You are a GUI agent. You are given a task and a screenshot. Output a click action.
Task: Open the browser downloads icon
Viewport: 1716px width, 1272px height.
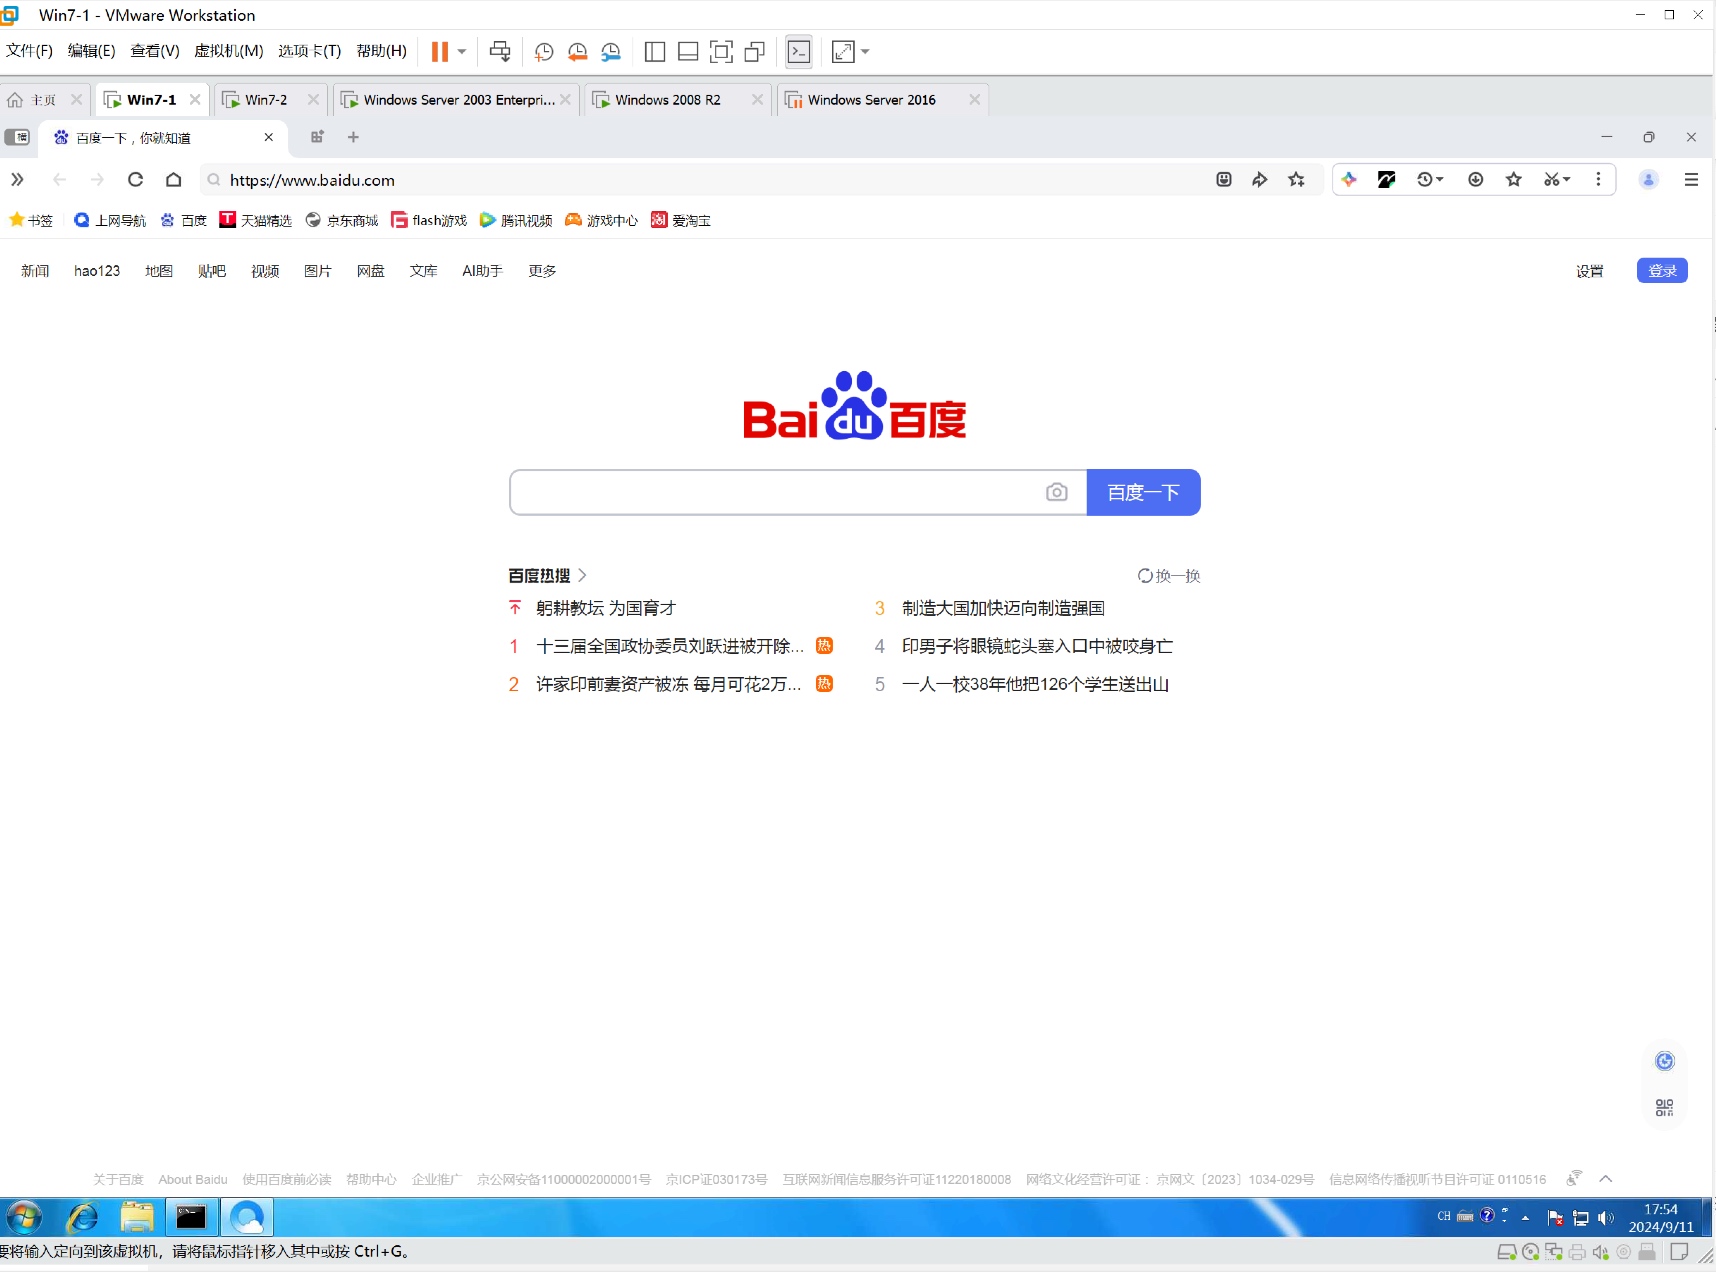click(1476, 180)
